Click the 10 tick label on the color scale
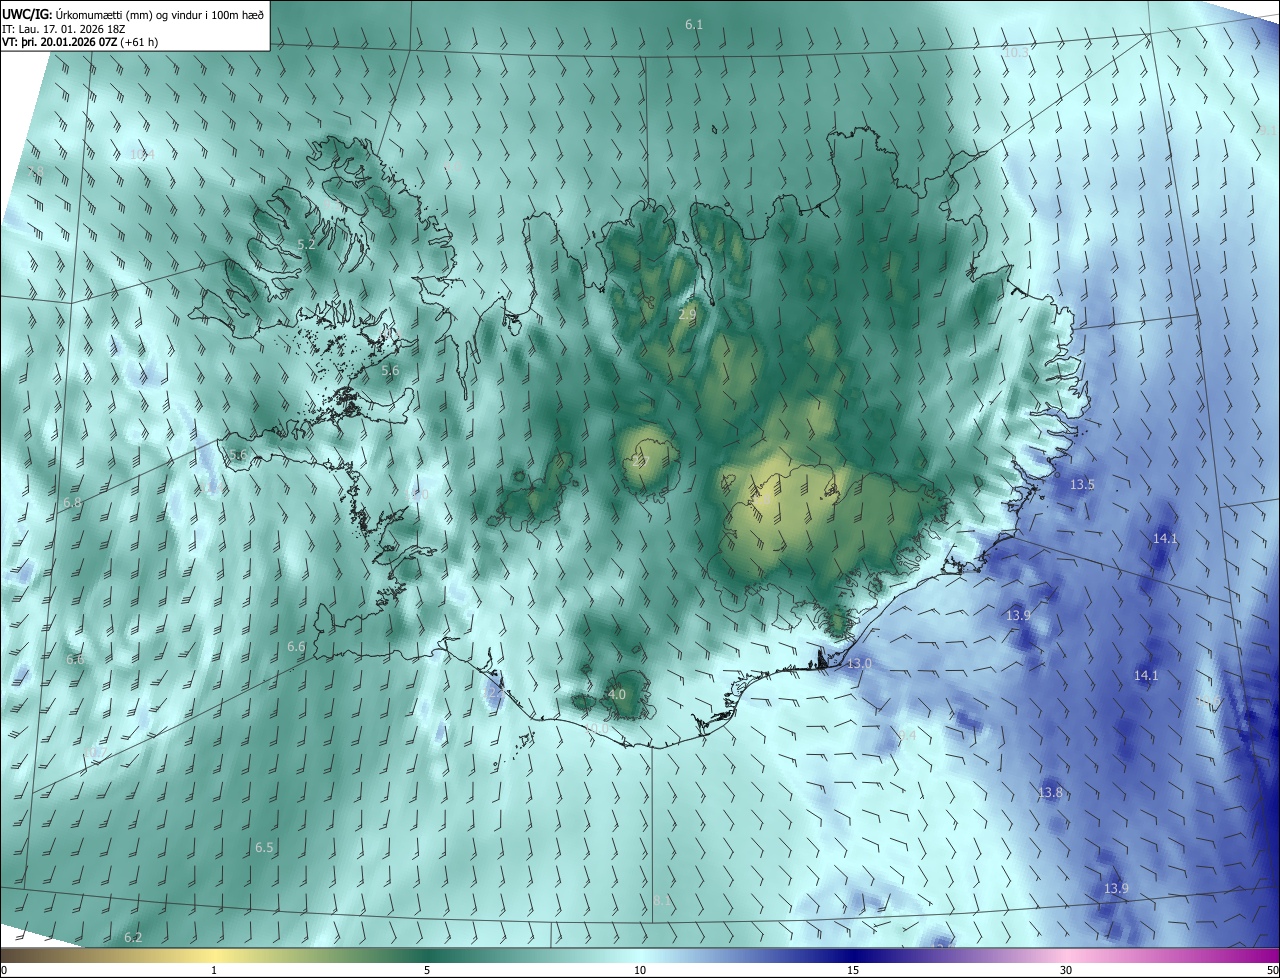 640,970
